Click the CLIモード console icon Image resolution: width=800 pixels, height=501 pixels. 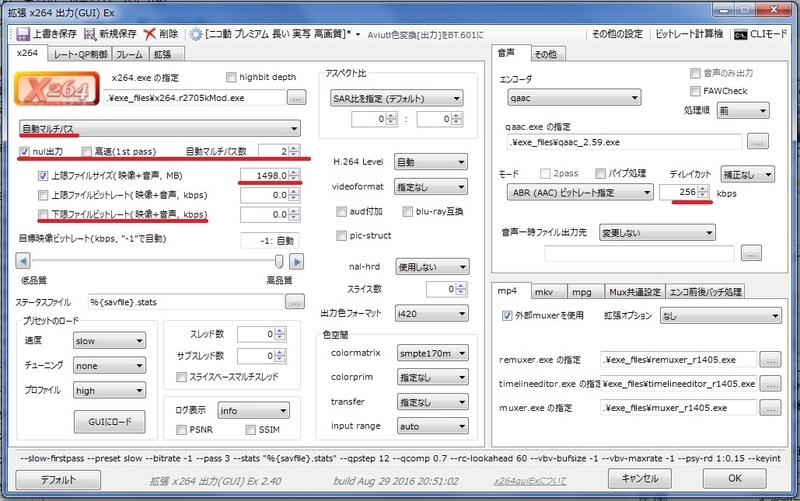(740, 35)
